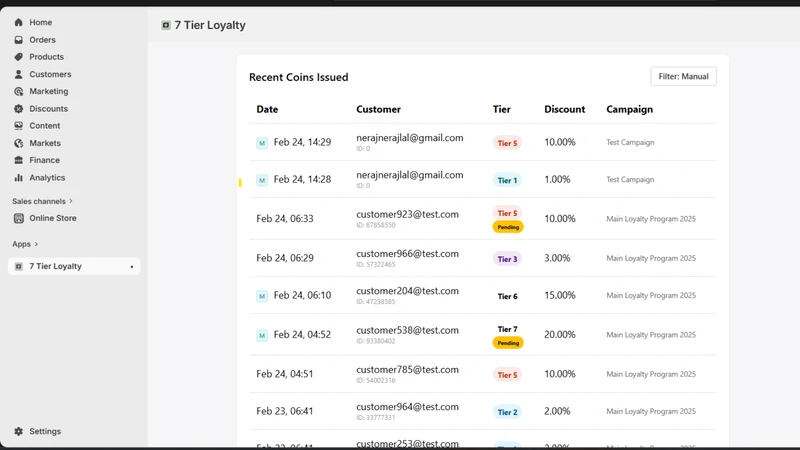Click the 20.00% discount value
800x450 pixels.
[560, 335]
